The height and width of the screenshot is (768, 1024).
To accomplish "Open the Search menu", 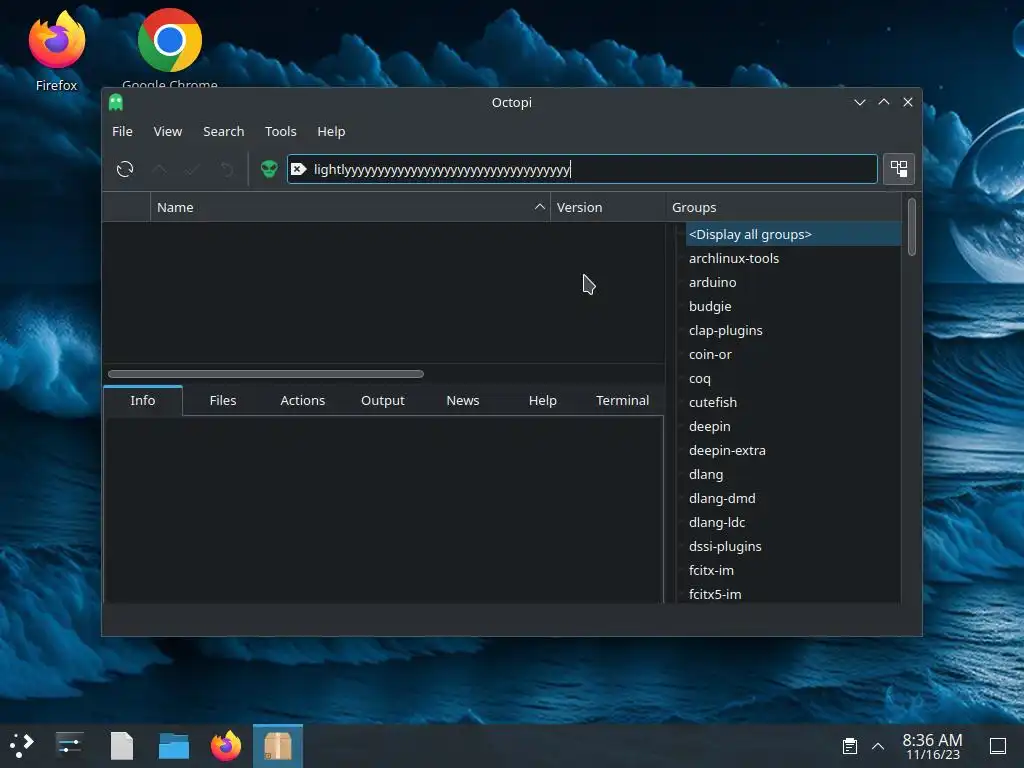I will [223, 131].
